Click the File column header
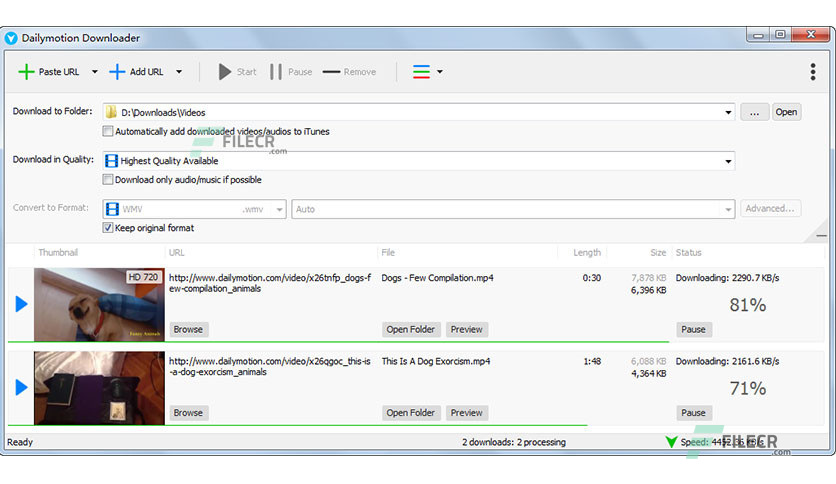The image size is (836, 484). pos(388,253)
